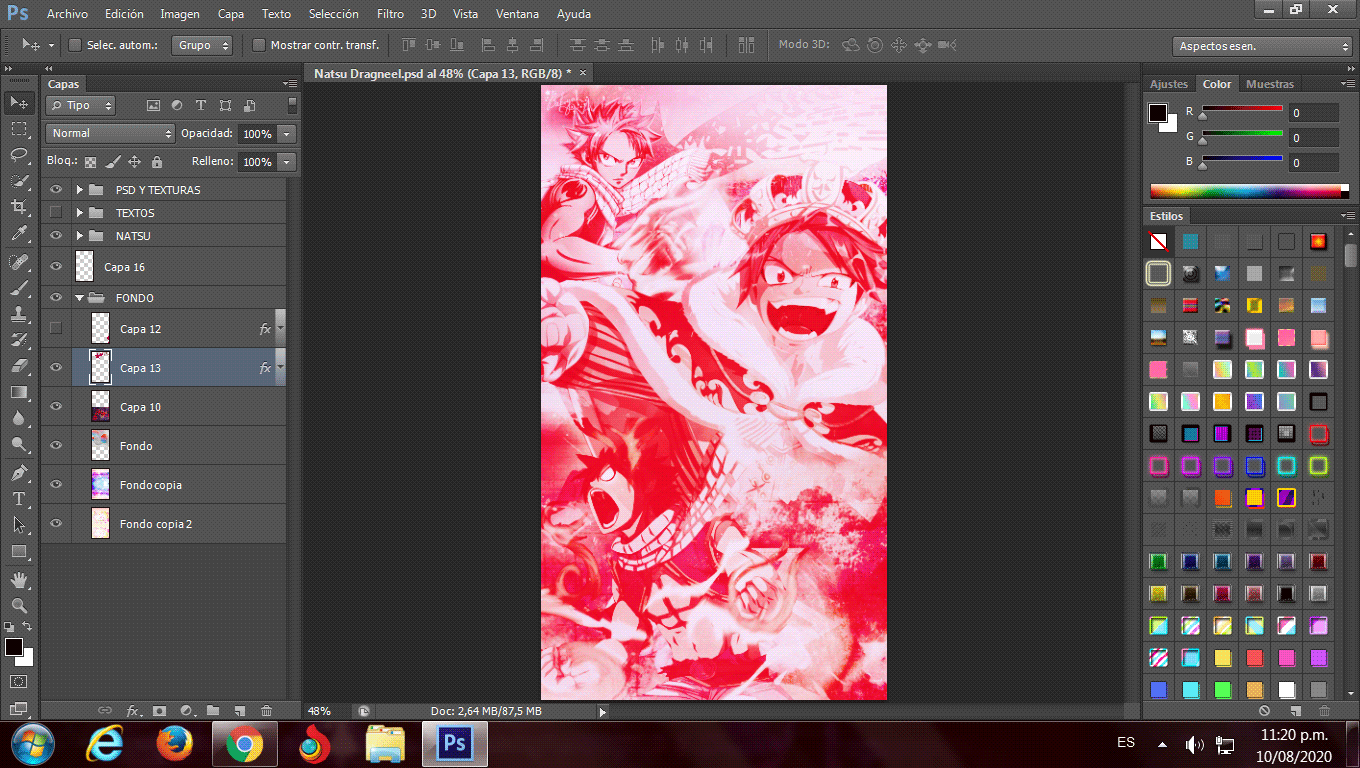Select the Eyedropper tool
The height and width of the screenshot is (768, 1360).
pos(18,234)
